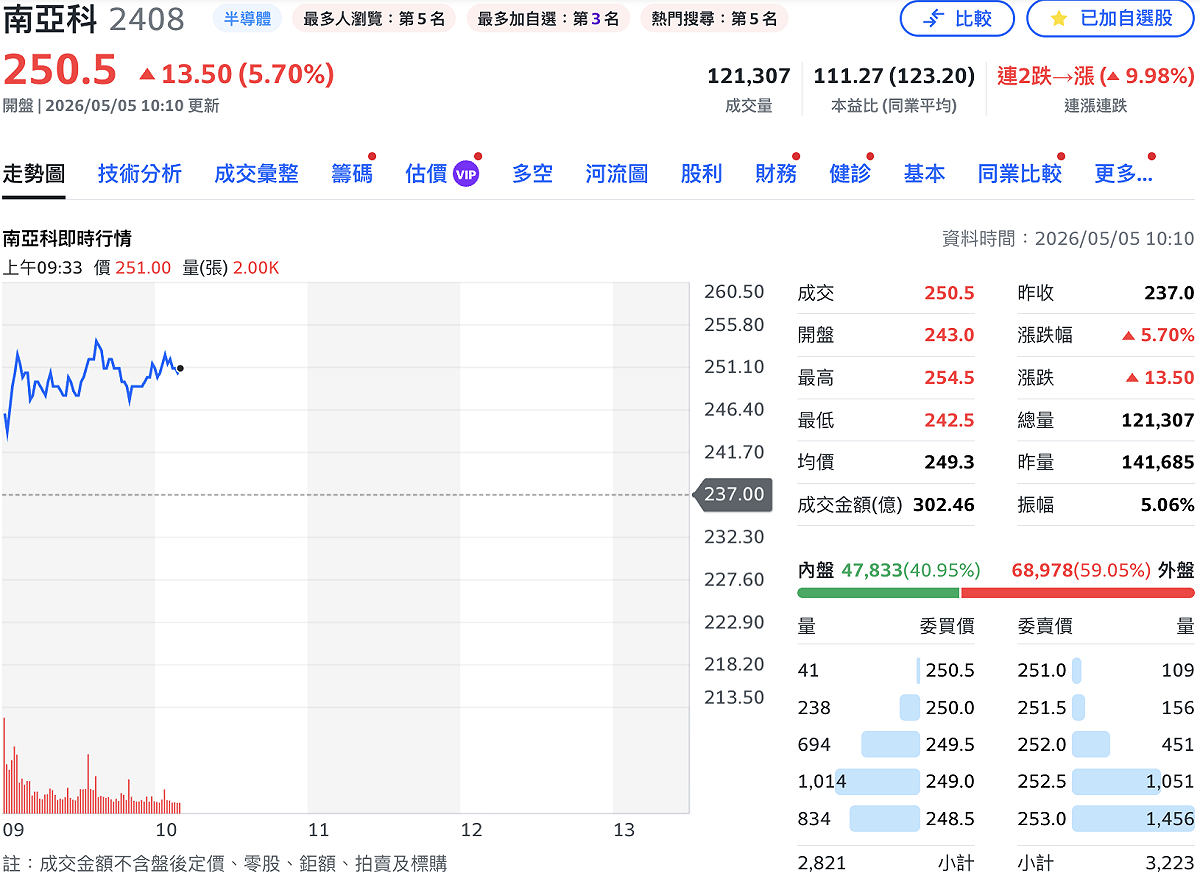Open the 健診 tab

click(850, 174)
